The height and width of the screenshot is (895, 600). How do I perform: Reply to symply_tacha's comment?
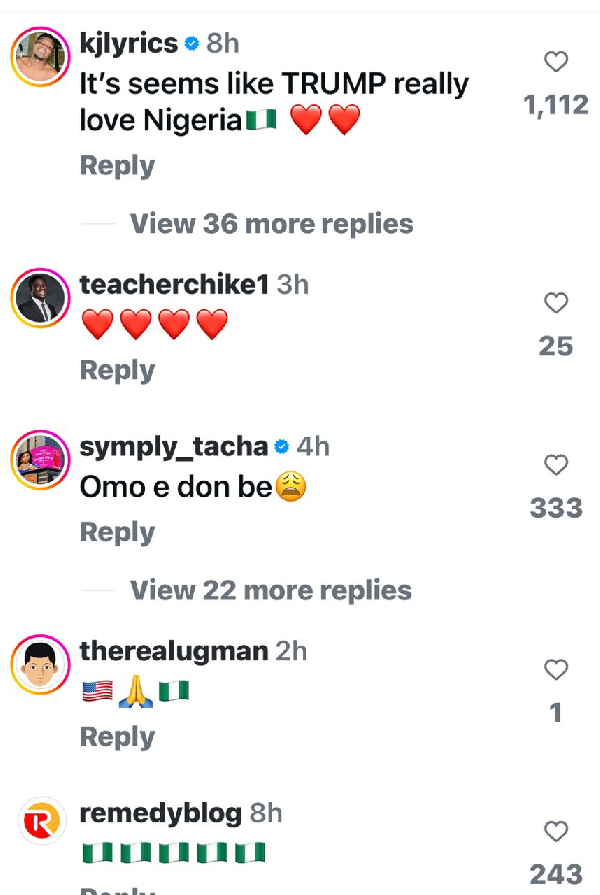click(x=117, y=532)
